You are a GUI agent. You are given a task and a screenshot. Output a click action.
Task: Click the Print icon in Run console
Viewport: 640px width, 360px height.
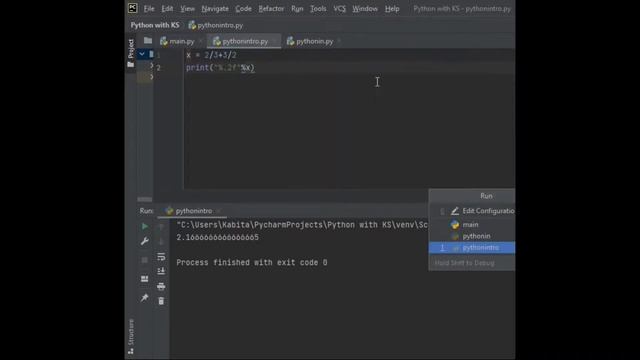coord(161,286)
